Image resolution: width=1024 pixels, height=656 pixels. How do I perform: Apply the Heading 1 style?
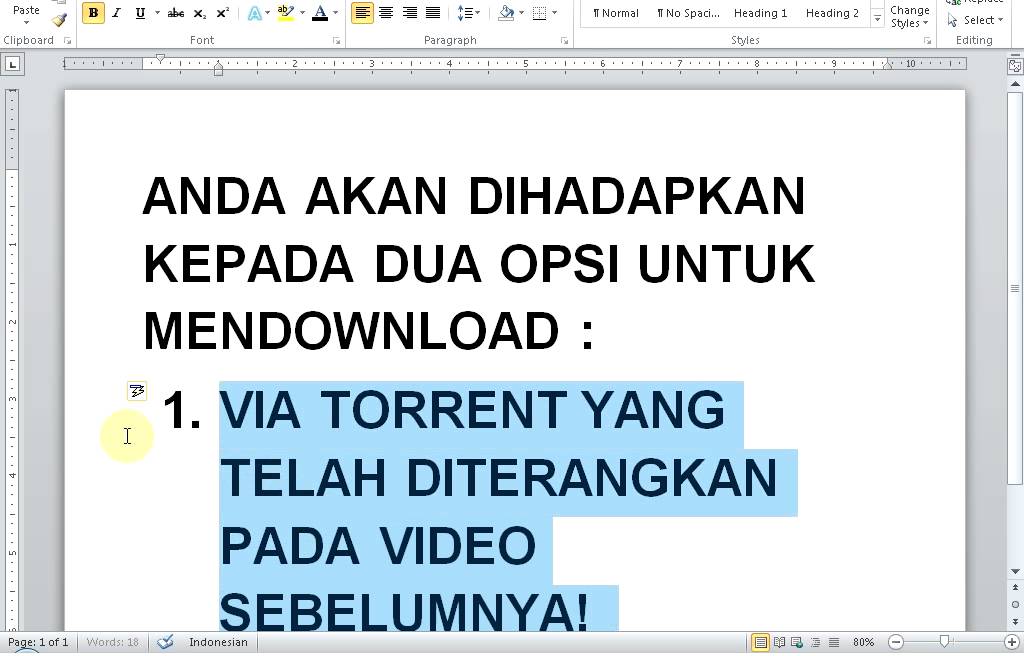[761, 13]
